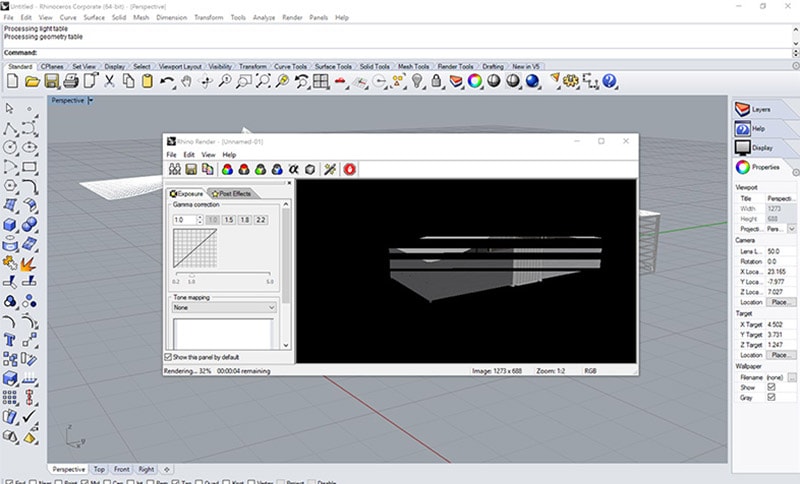Toggle the wallpaper Show checkbox

pyautogui.click(x=771, y=387)
